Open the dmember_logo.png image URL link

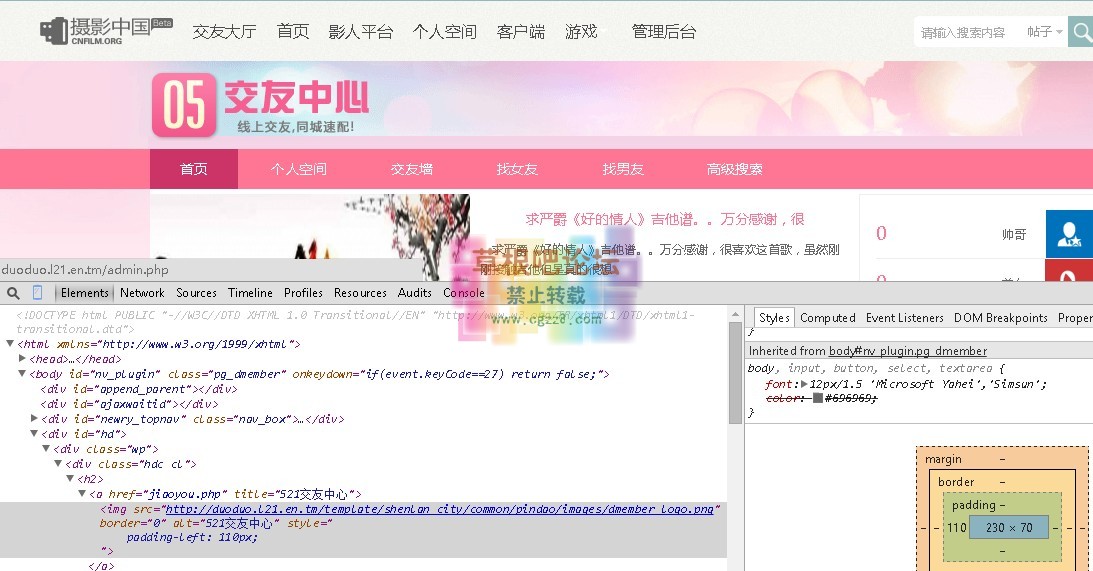coord(439,509)
